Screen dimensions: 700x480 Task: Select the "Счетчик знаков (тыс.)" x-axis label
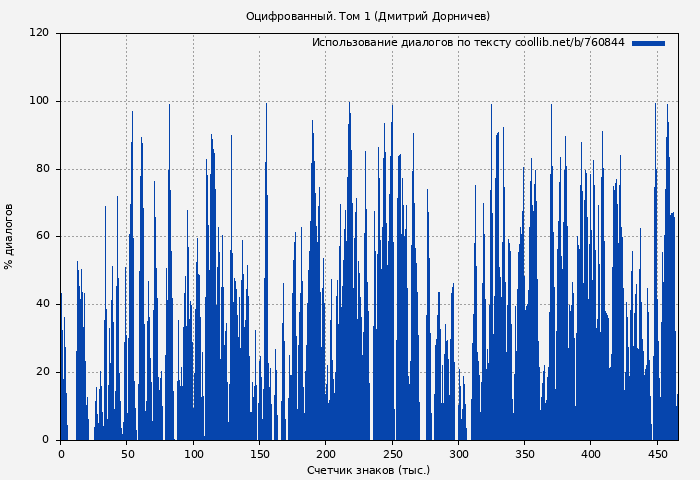coord(368,470)
